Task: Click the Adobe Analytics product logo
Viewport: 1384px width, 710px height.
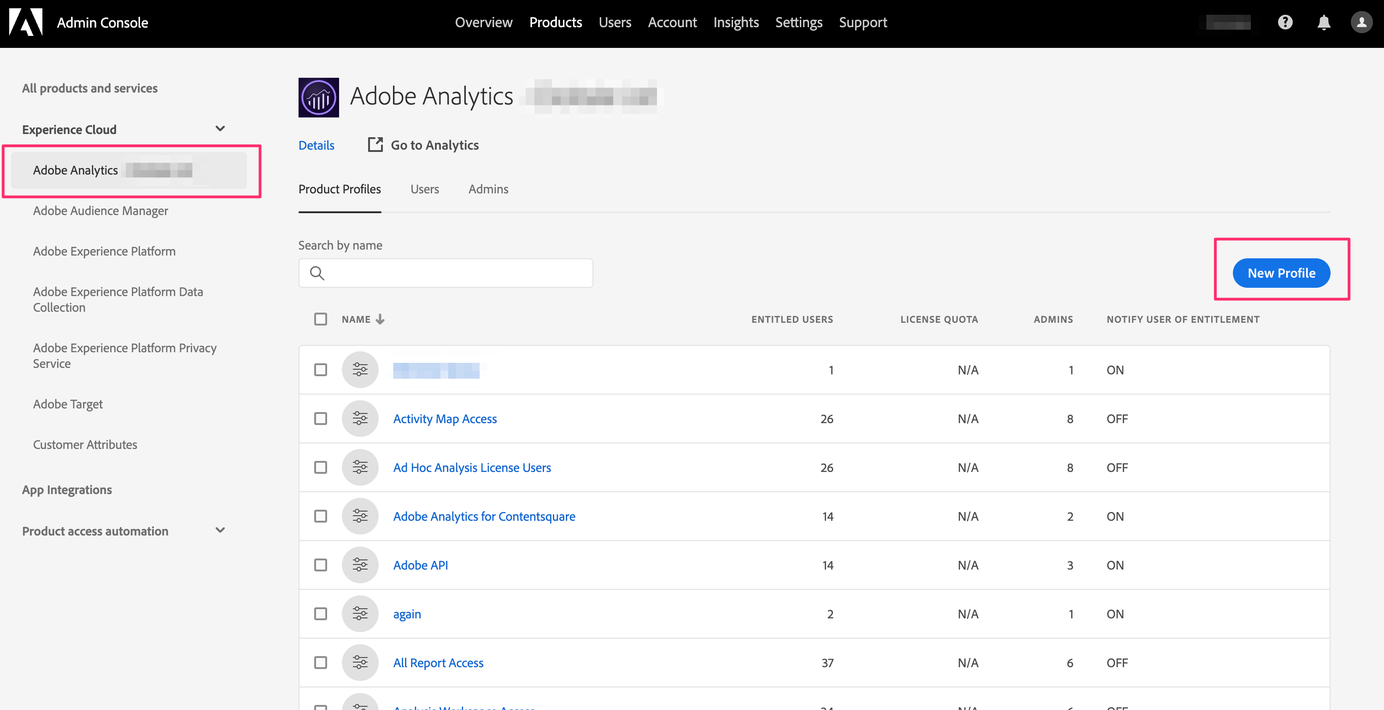Action: (319, 98)
